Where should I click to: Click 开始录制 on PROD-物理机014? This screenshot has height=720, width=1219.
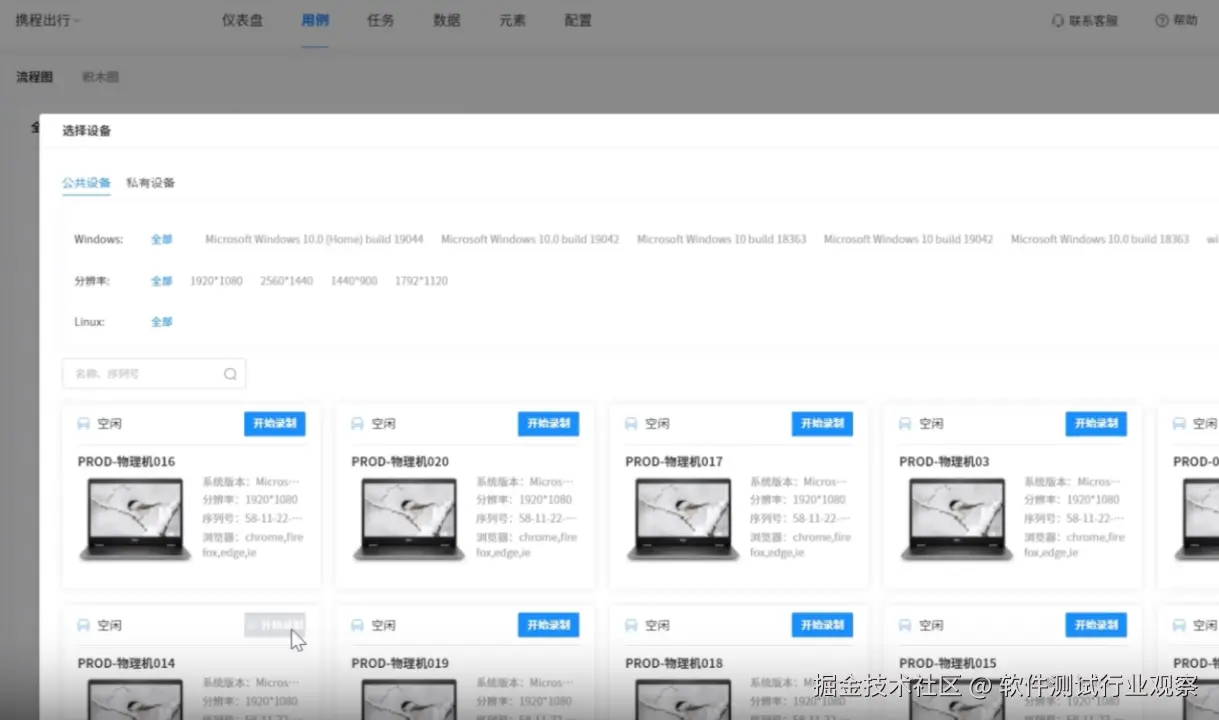coord(275,625)
